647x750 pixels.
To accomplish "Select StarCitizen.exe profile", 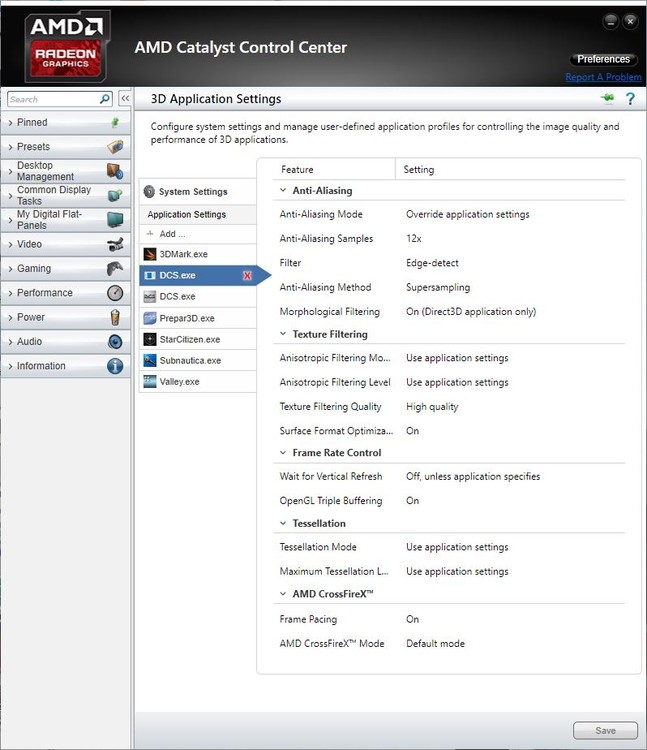I will click(x=197, y=339).
